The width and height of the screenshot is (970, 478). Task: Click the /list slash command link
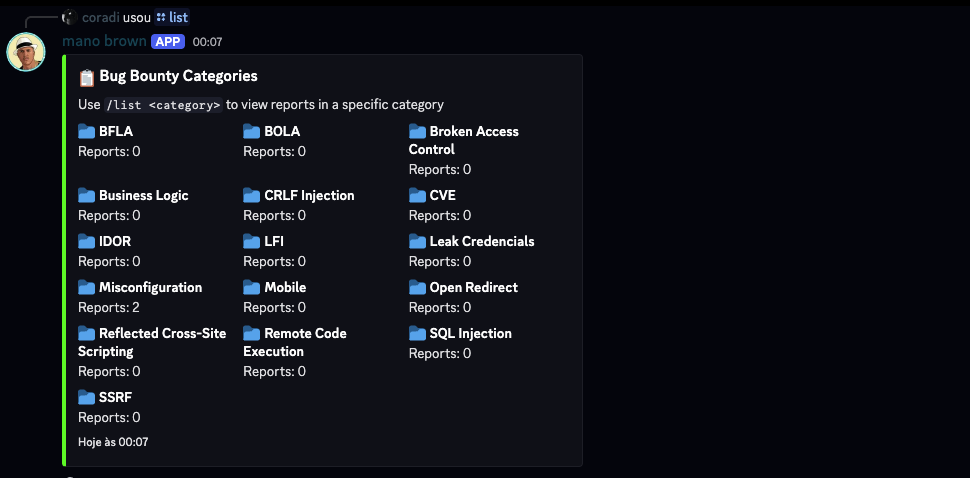point(172,17)
